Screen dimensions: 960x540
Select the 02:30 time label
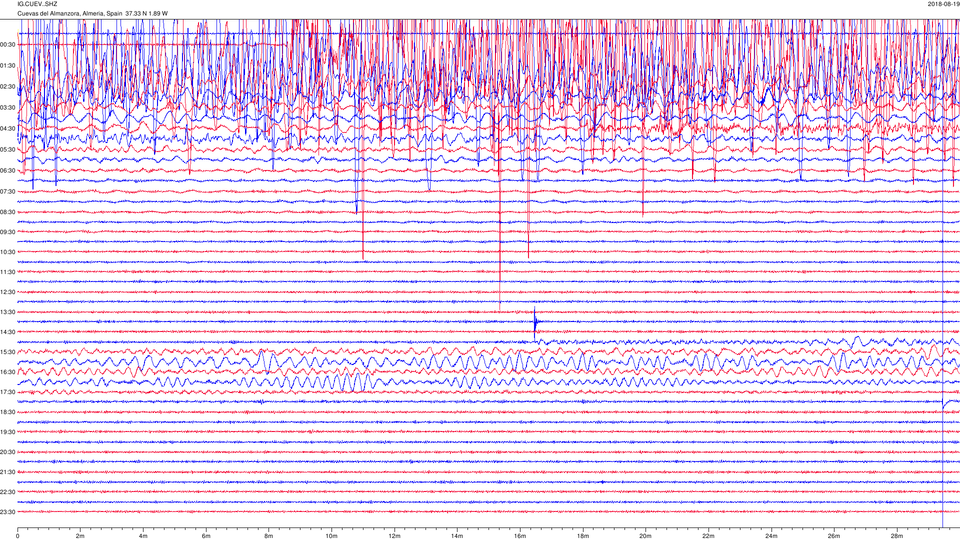[x=7, y=87]
